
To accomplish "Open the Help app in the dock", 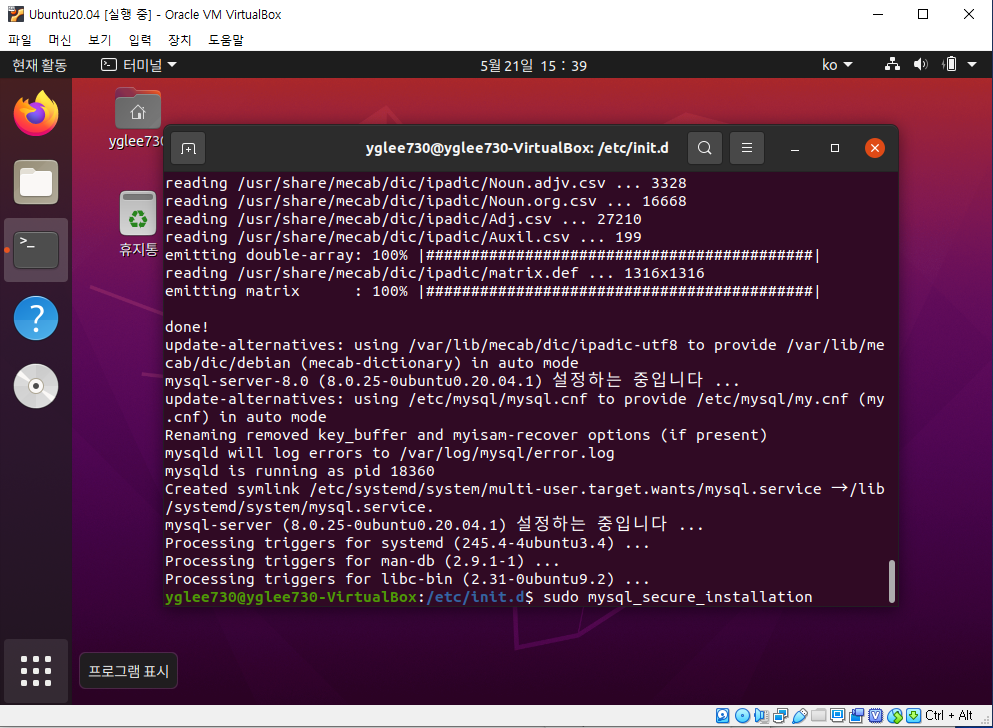I will pyautogui.click(x=36, y=318).
